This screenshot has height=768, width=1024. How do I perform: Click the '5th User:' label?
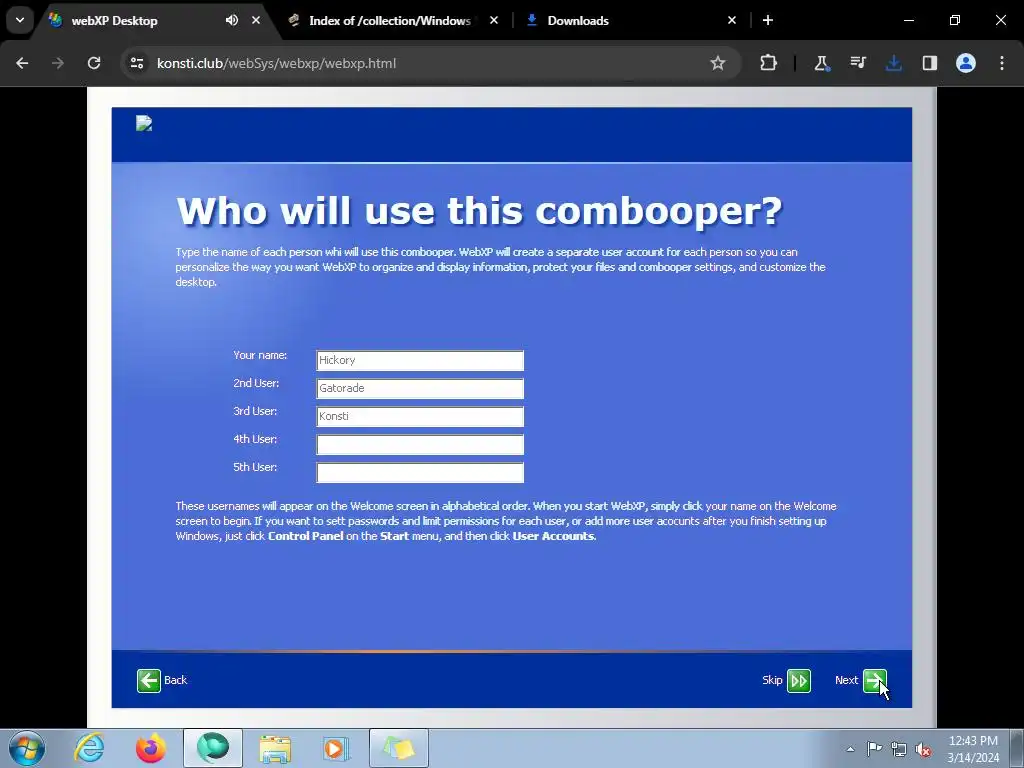[x=255, y=468]
